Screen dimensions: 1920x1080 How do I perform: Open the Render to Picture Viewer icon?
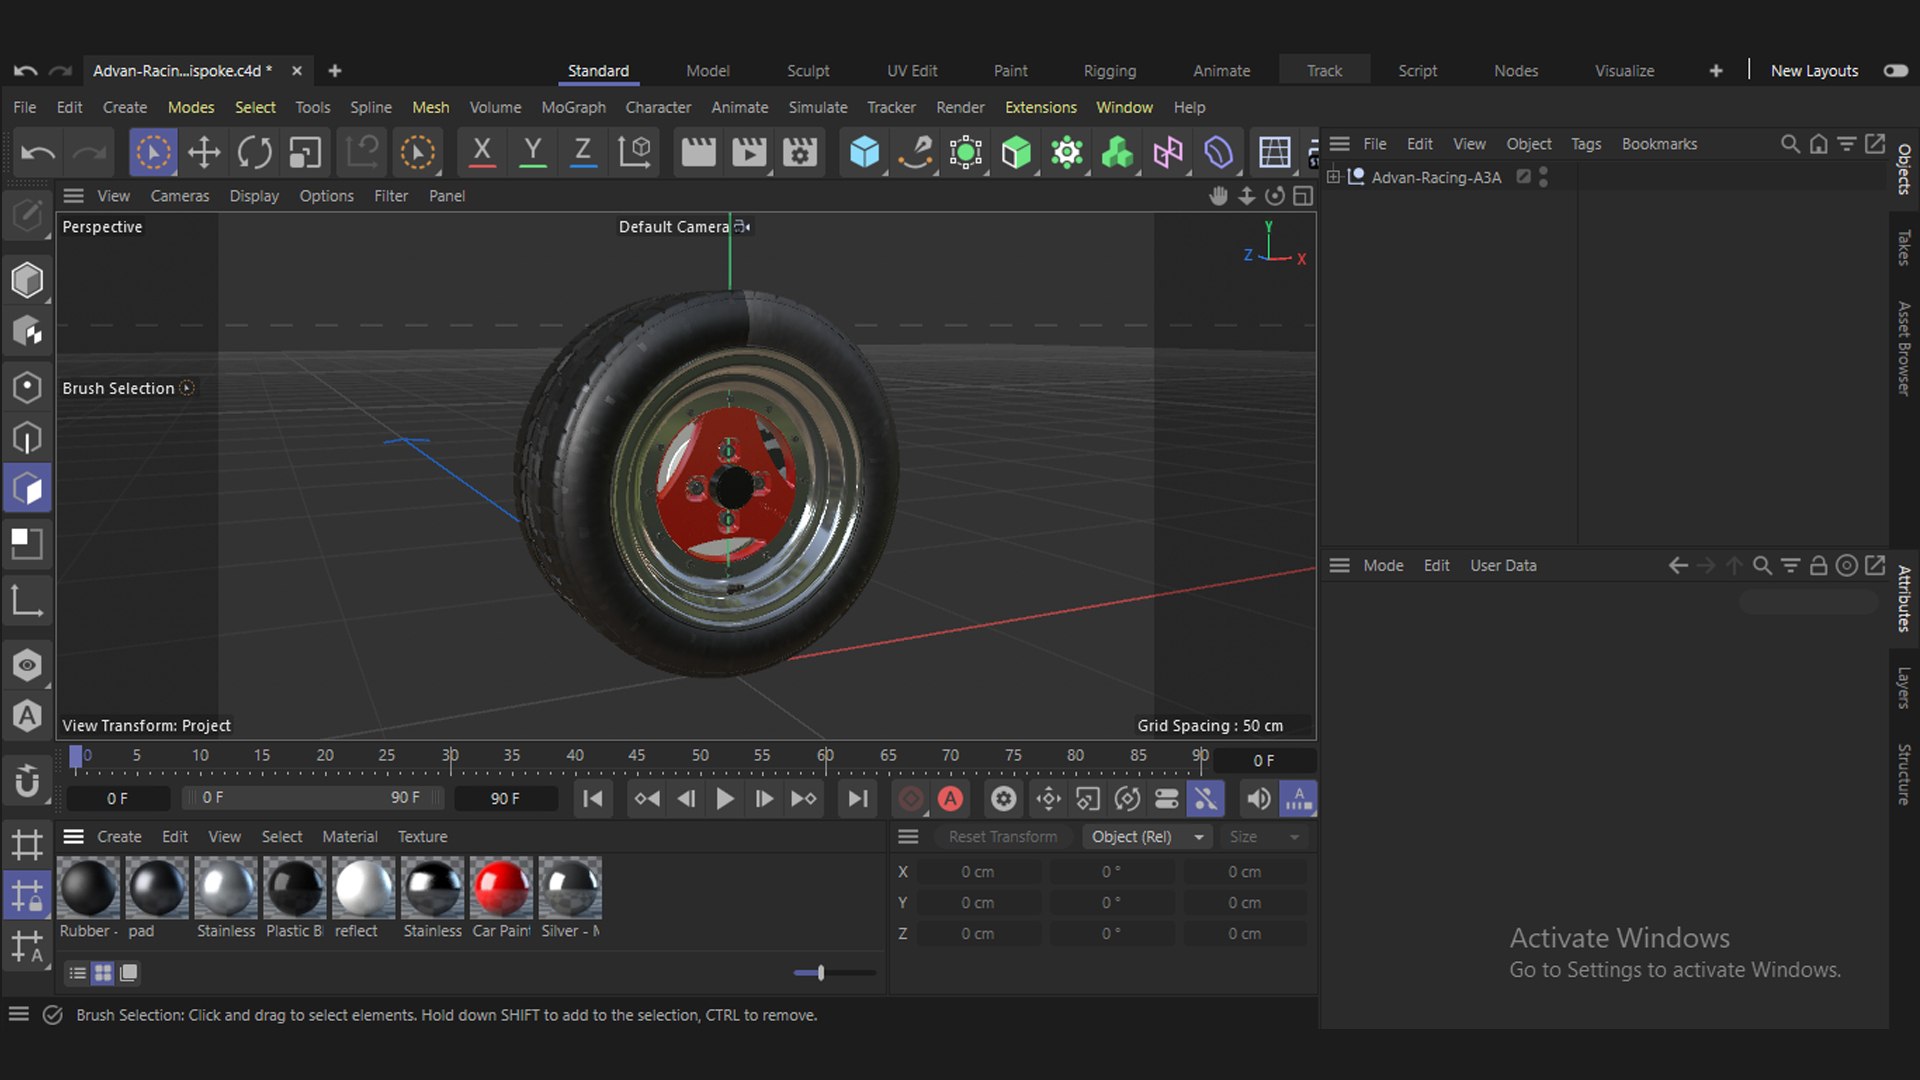[x=749, y=153]
